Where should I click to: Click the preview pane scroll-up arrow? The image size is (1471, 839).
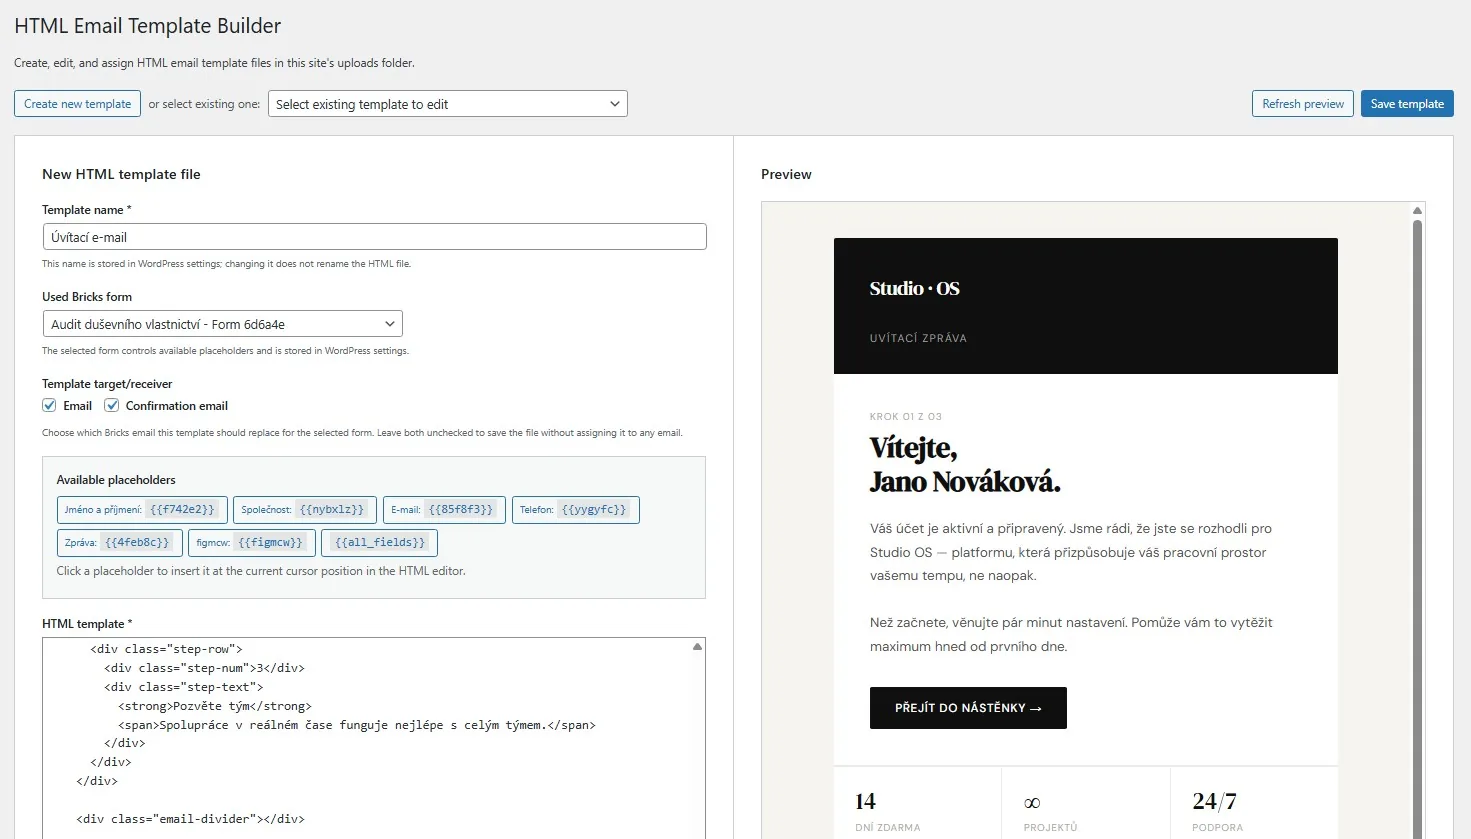pyautogui.click(x=1417, y=210)
